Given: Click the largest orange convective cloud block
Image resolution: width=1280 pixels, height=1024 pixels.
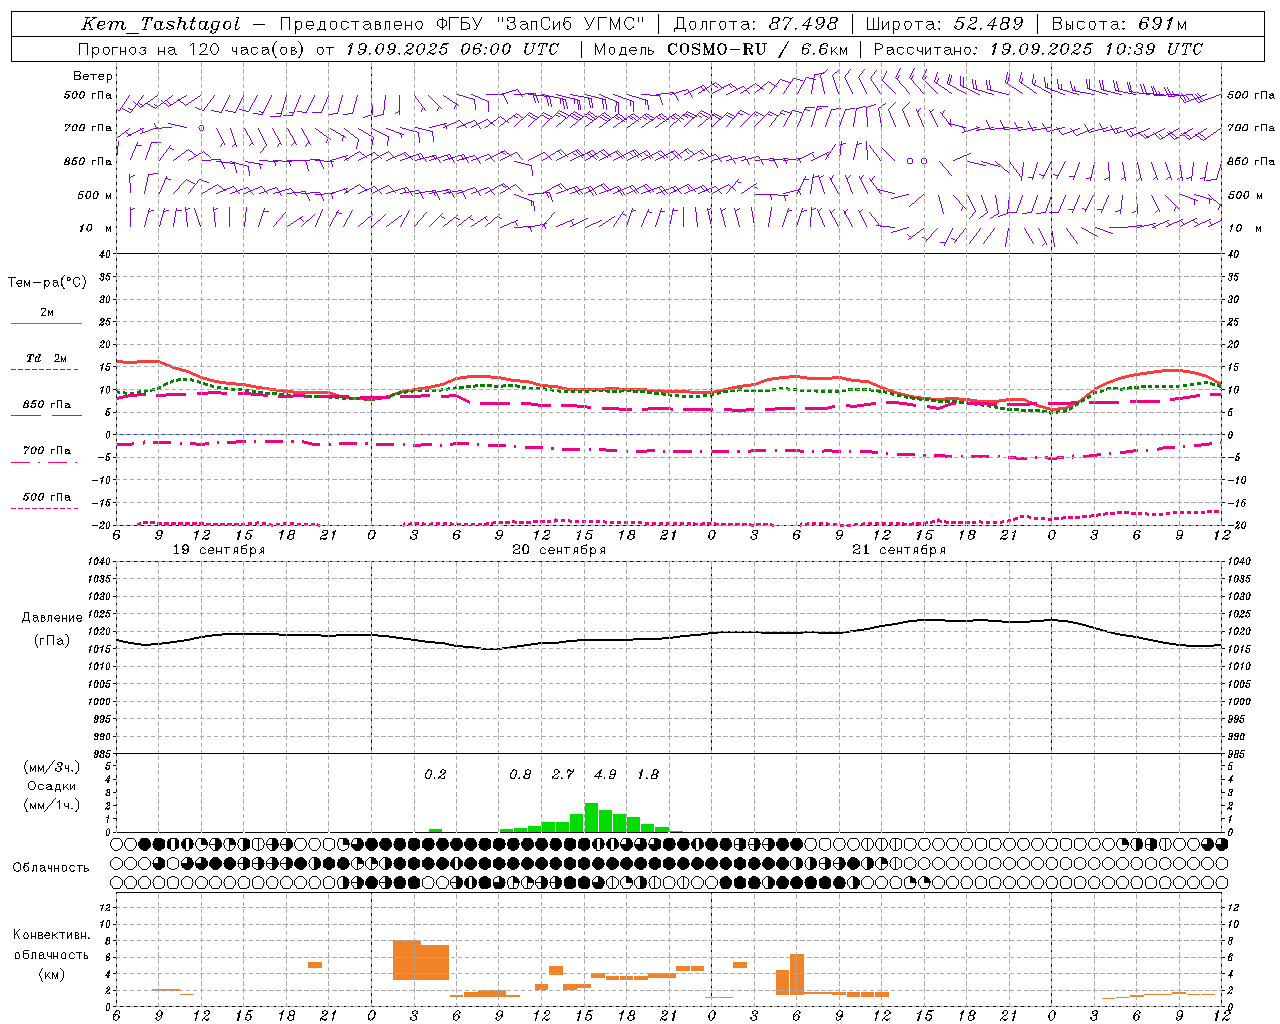Looking at the screenshot, I should (x=421, y=961).
